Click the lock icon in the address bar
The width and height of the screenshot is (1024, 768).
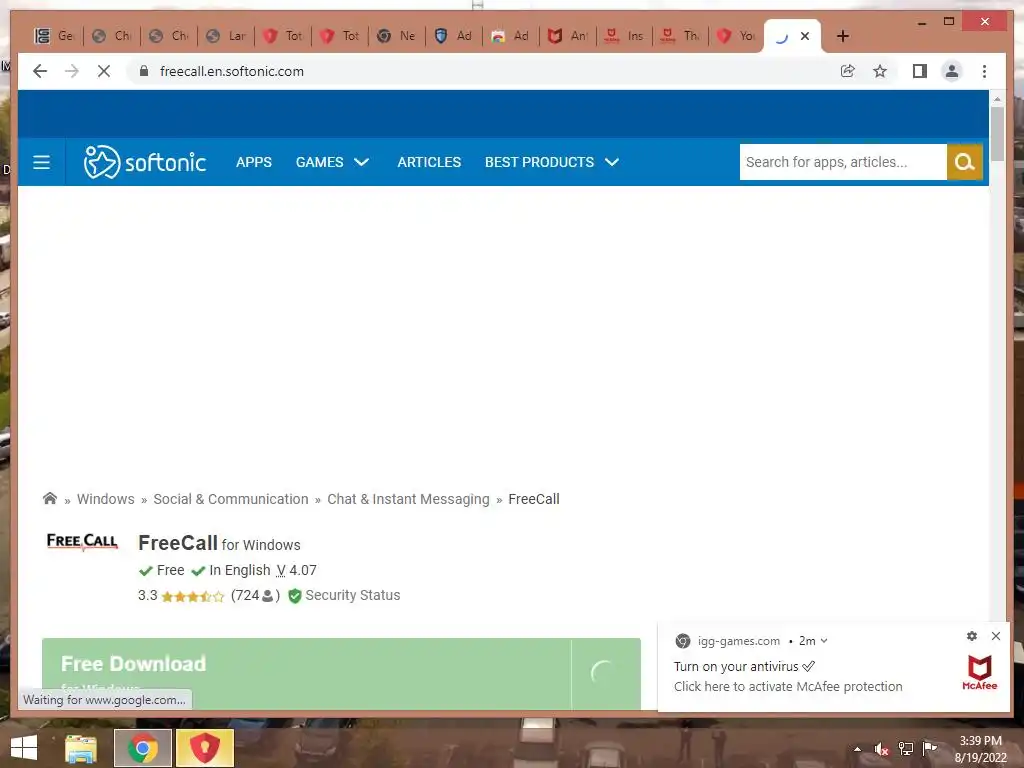point(144,71)
